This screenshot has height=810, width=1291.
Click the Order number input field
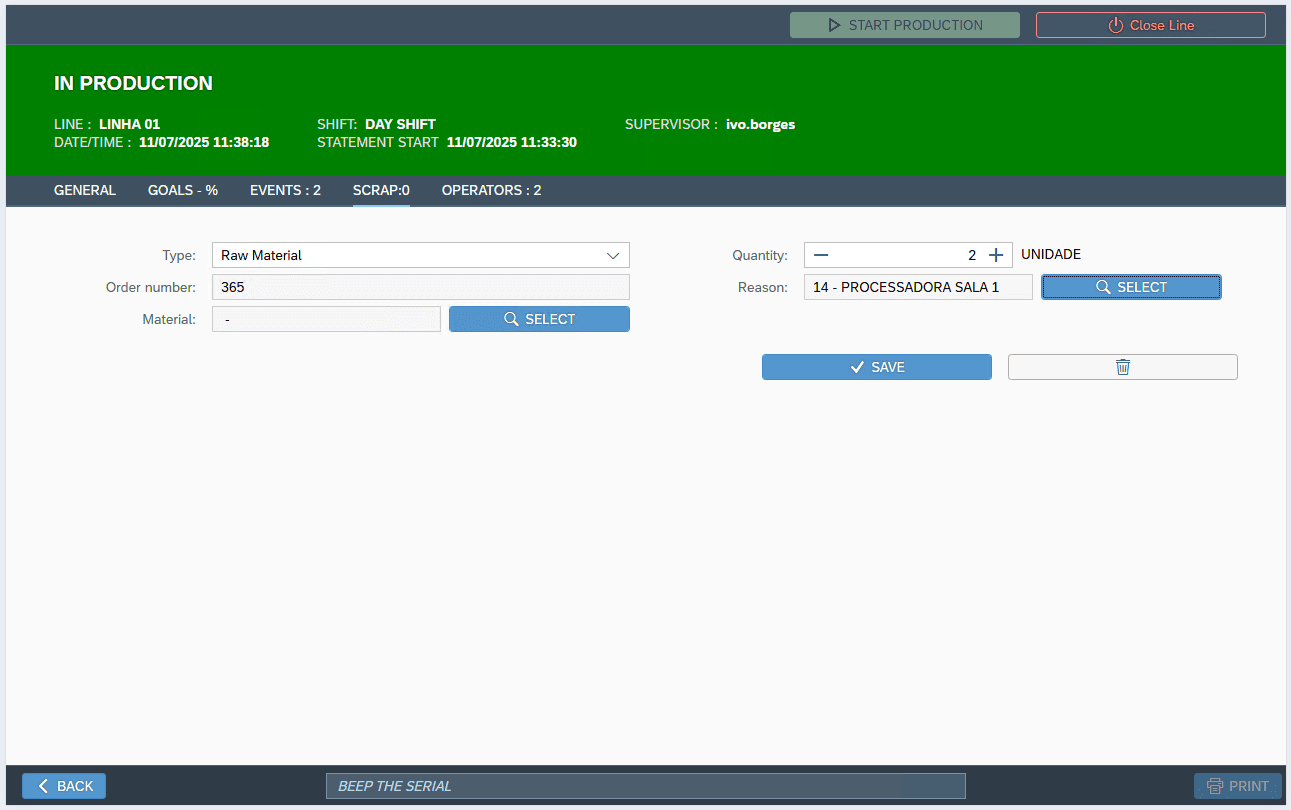click(x=420, y=287)
